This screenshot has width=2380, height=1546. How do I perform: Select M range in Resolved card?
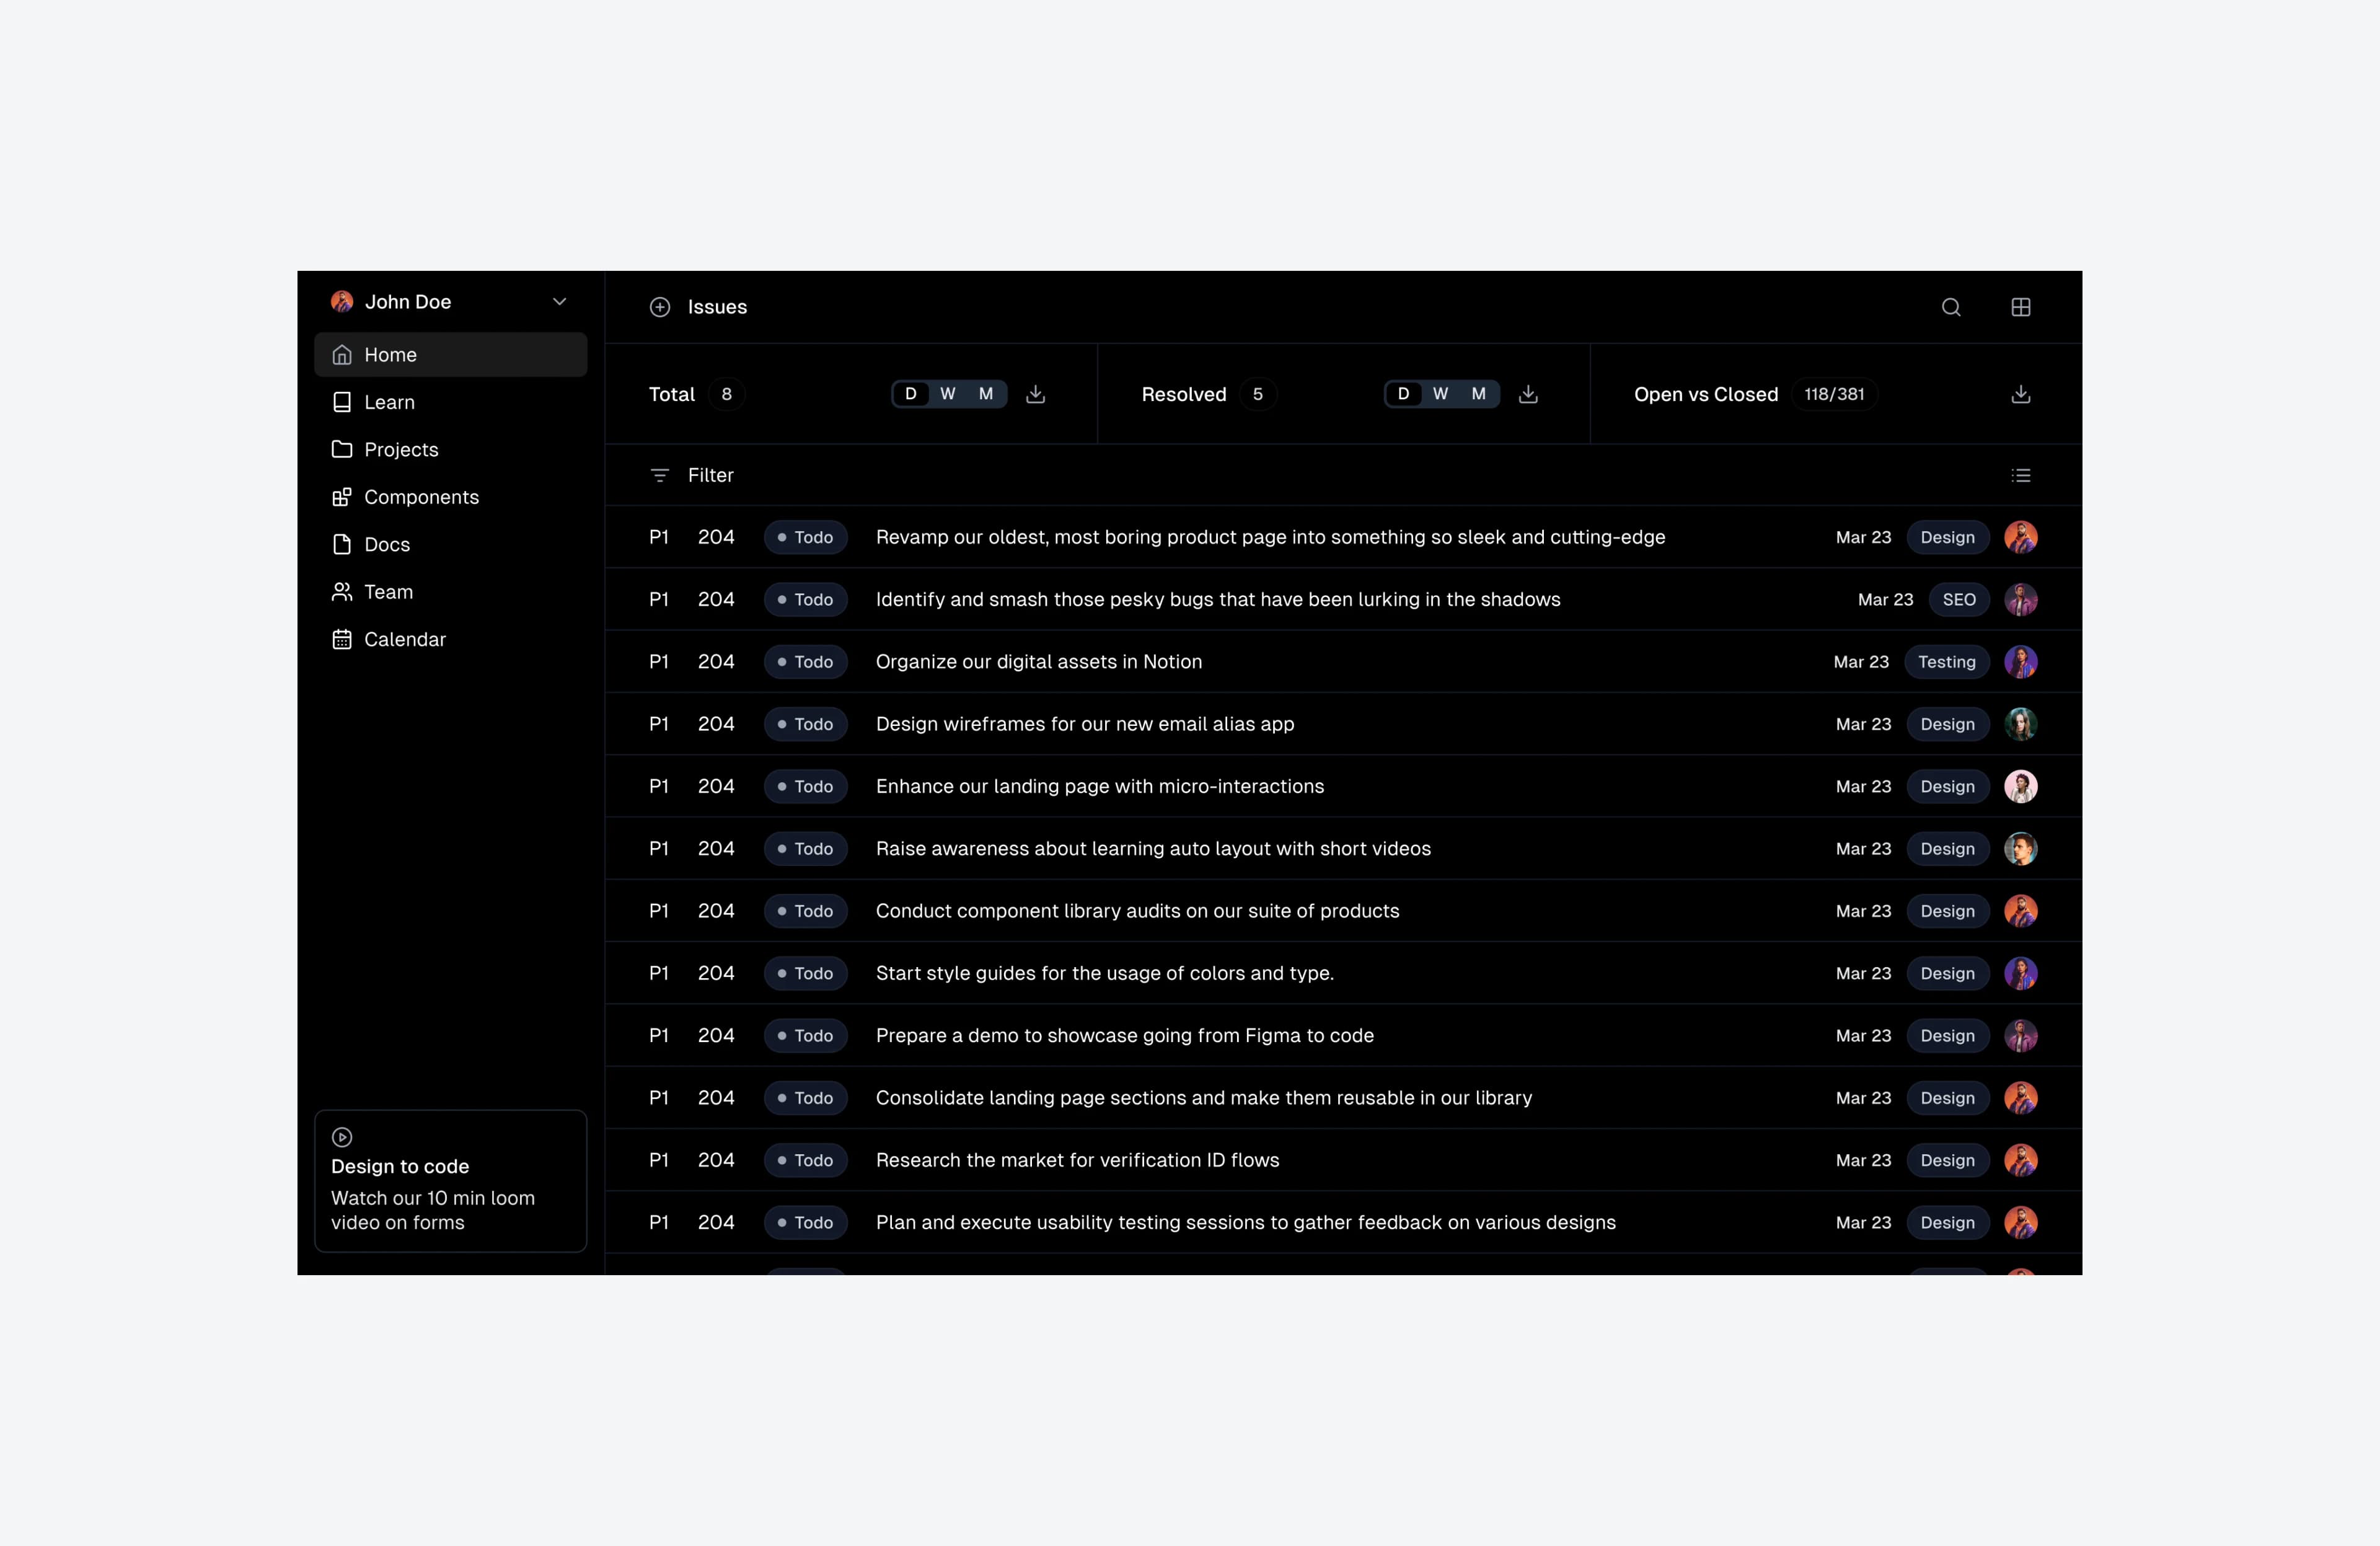click(1479, 394)
